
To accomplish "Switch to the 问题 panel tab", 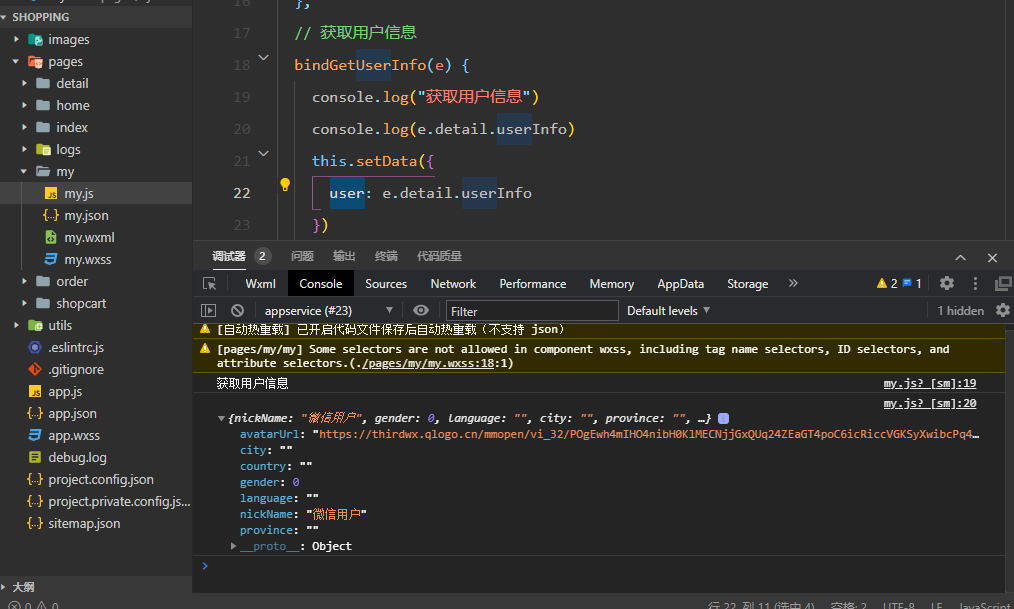I will [x=302, y=257].
